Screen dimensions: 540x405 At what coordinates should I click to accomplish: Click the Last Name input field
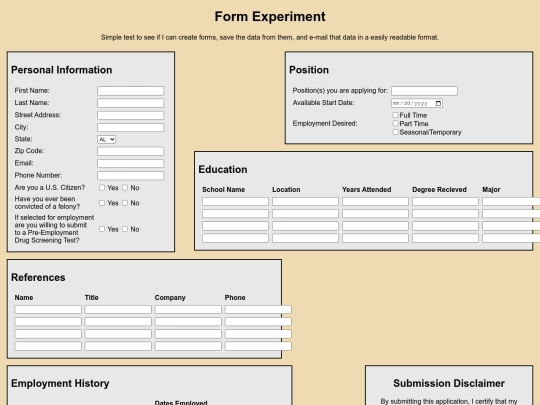tap(131, 103)
